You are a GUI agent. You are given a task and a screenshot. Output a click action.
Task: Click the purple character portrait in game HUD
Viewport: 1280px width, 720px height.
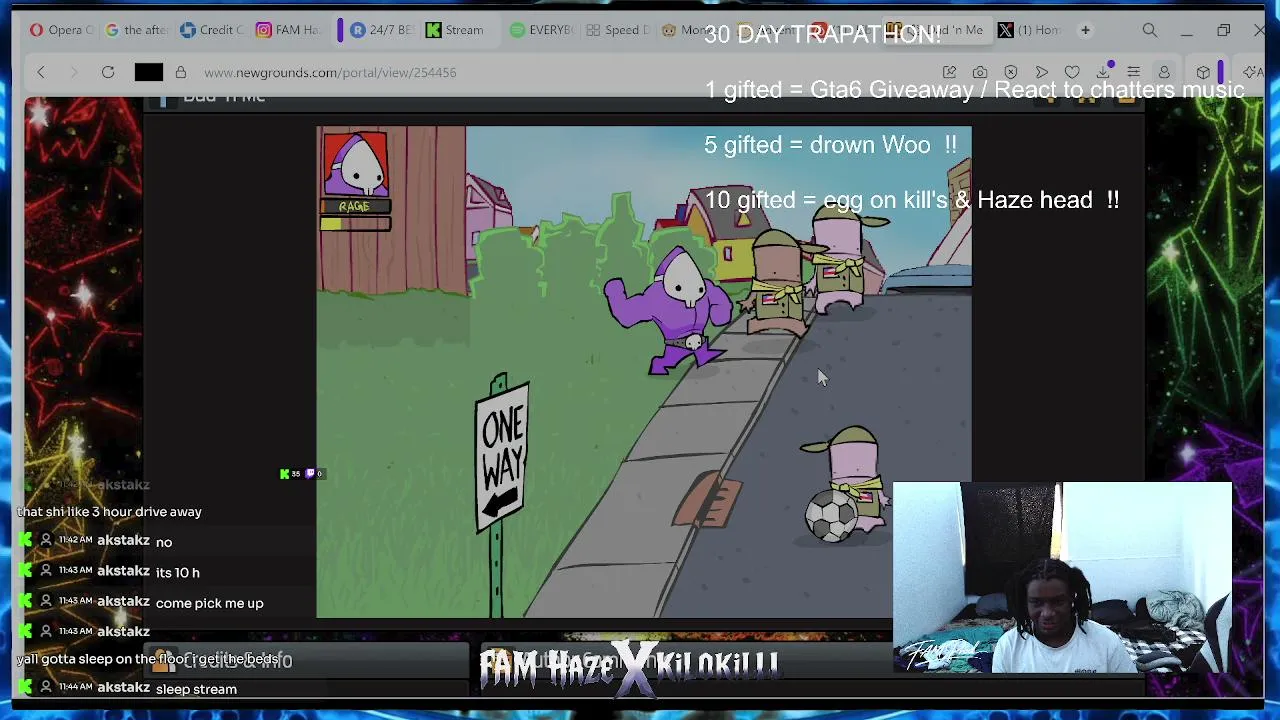(x=355, y=164)
